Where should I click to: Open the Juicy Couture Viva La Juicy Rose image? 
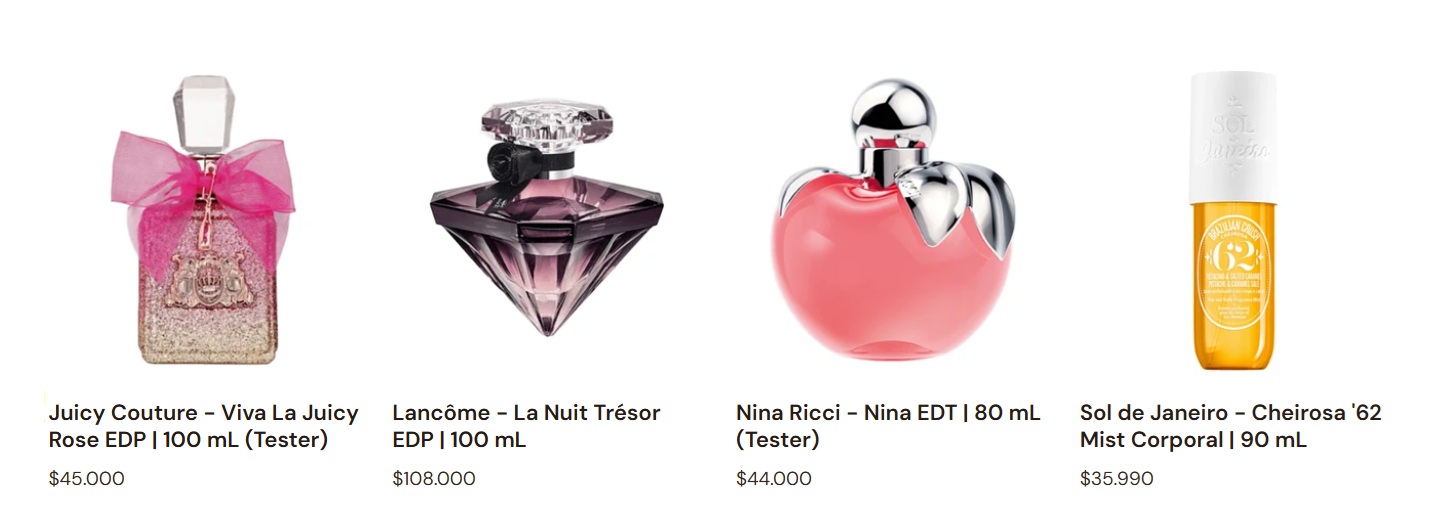[203, 220]
